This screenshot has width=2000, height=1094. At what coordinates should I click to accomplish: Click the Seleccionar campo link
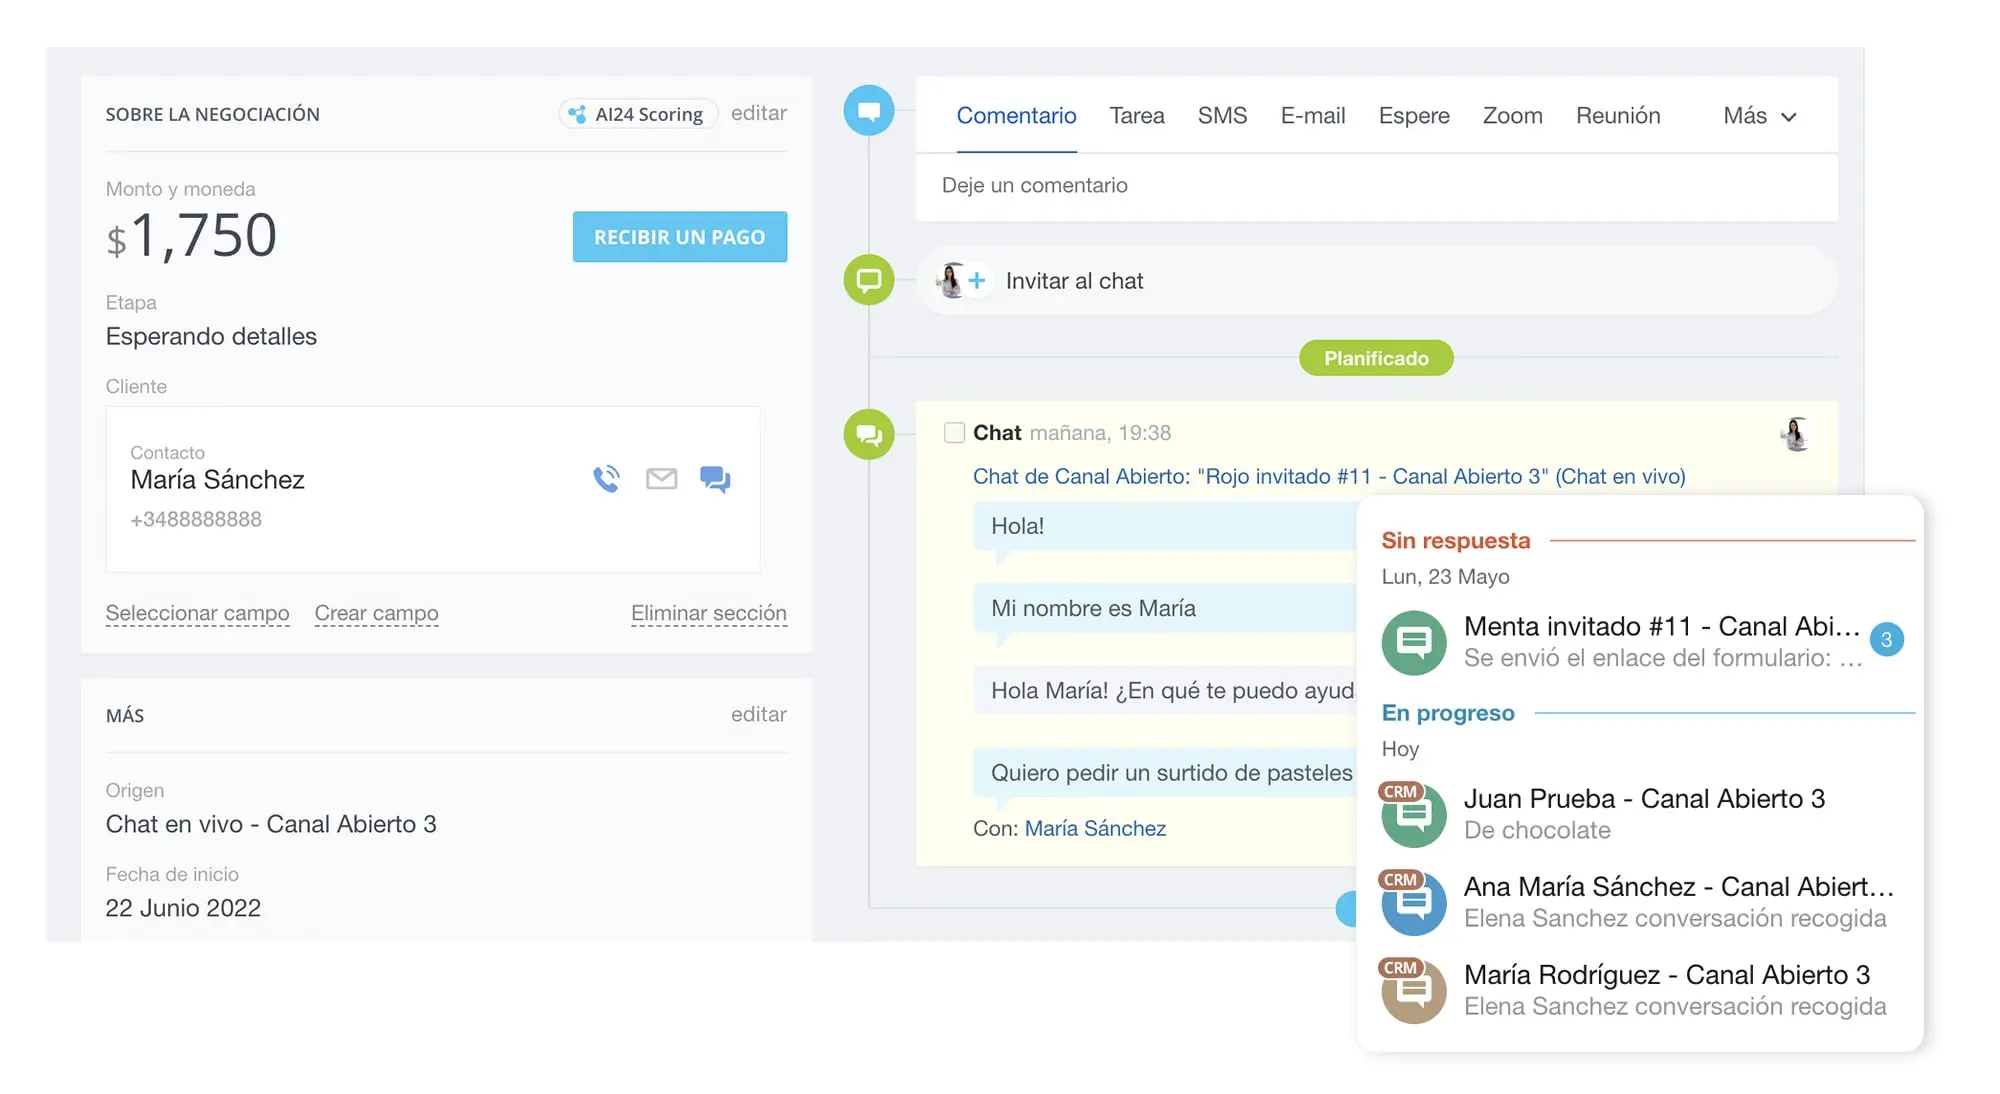point(197,613)
